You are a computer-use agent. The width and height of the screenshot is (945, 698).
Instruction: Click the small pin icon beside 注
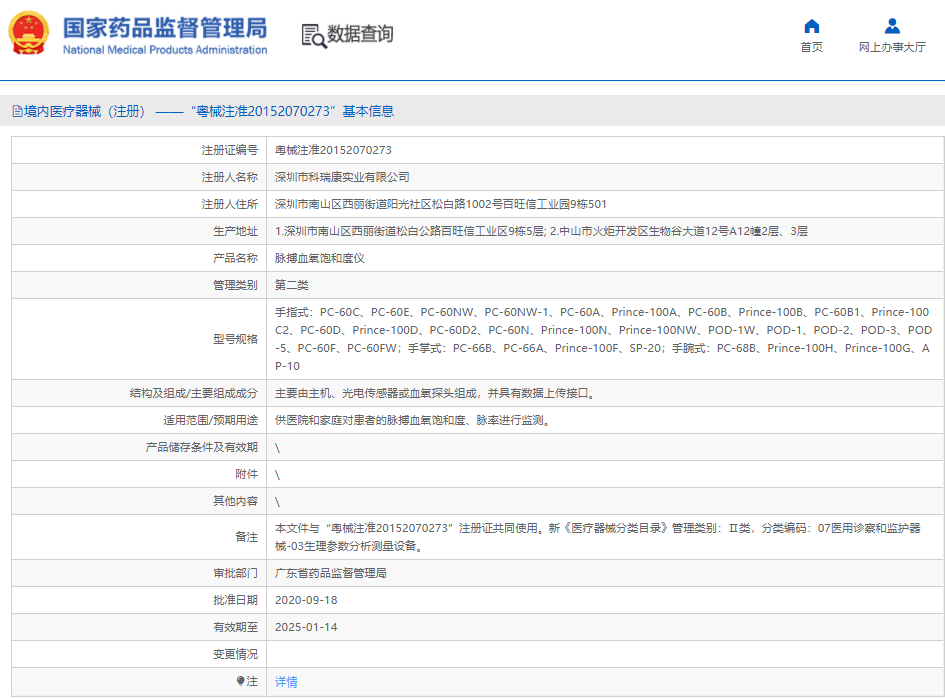240,681
